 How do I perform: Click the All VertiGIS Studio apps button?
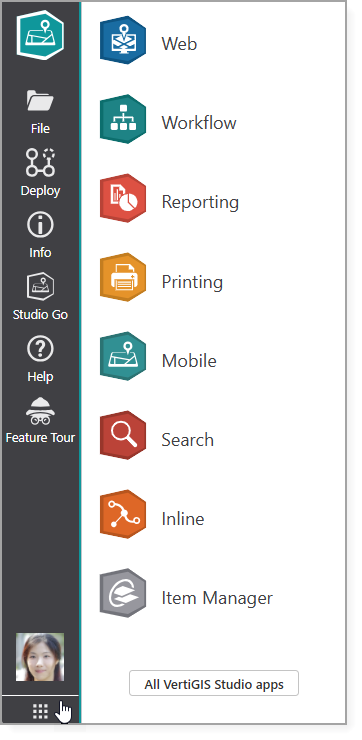pyautogui.click(x=214, y=683)
